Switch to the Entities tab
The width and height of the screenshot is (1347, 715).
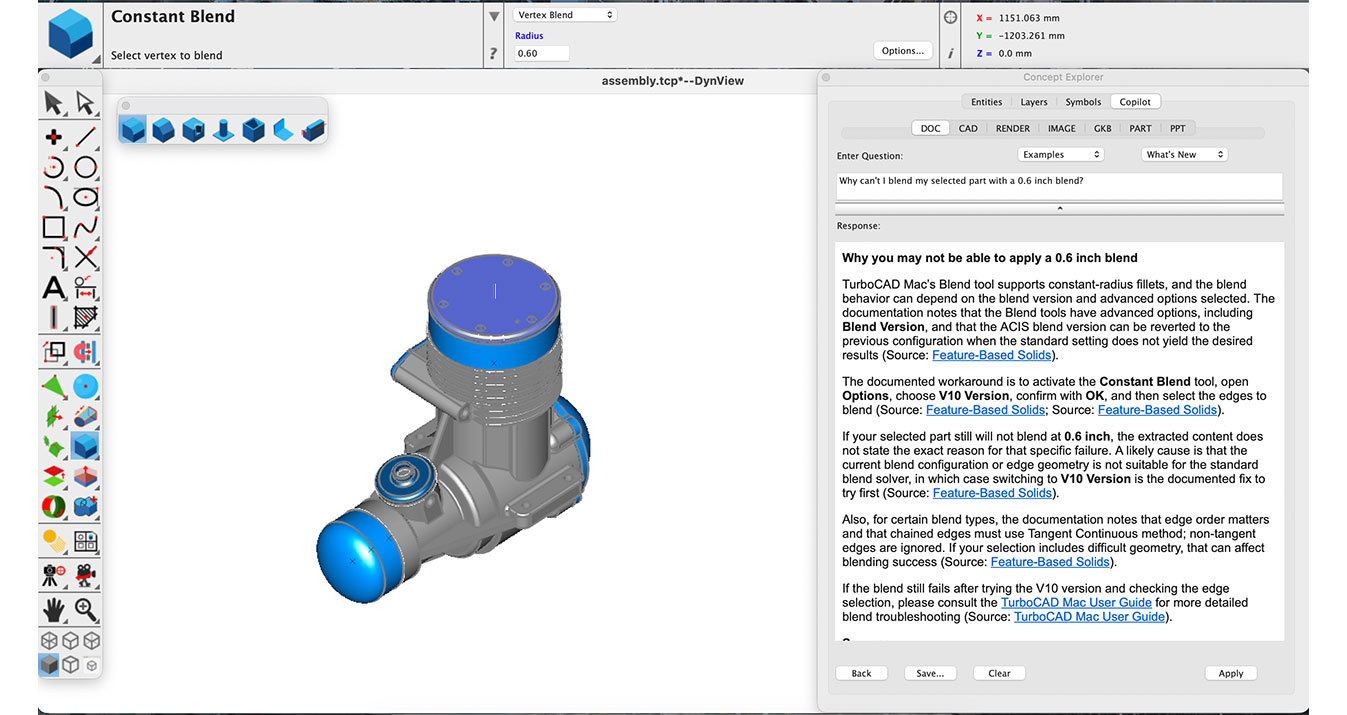point(986,102)
